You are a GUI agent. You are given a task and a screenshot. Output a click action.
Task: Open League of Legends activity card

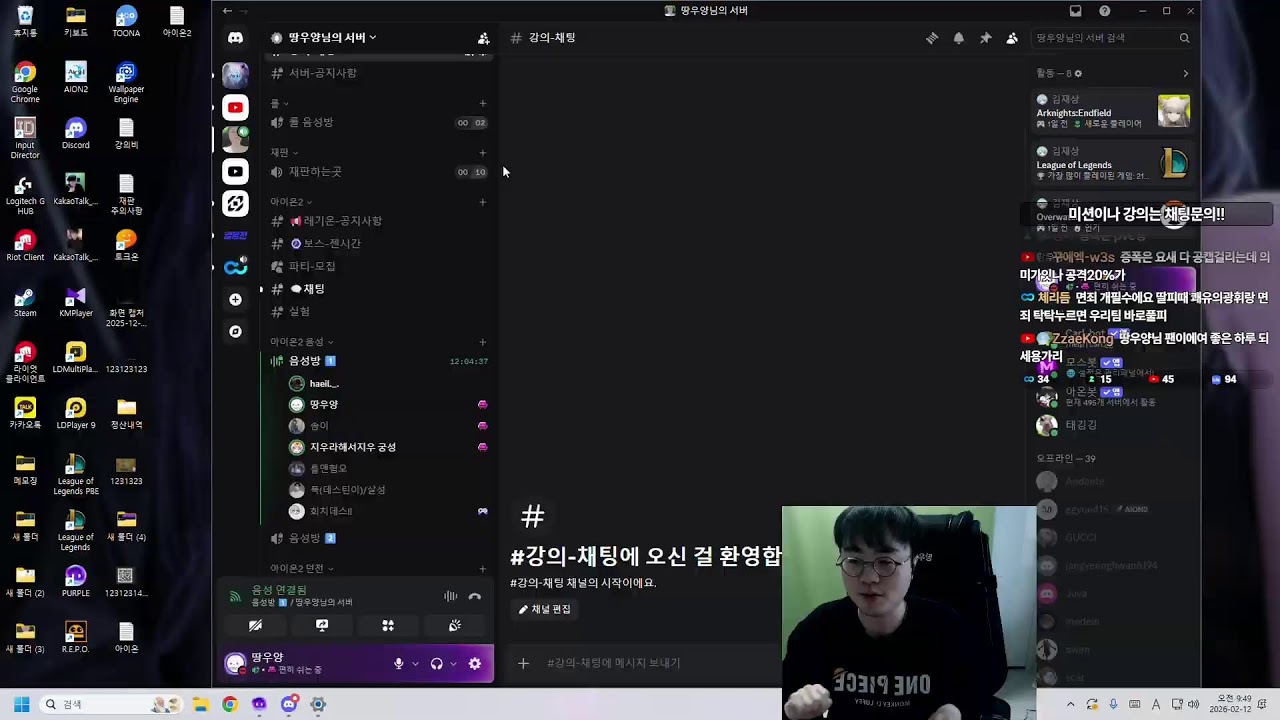(x=1113, y=163)
